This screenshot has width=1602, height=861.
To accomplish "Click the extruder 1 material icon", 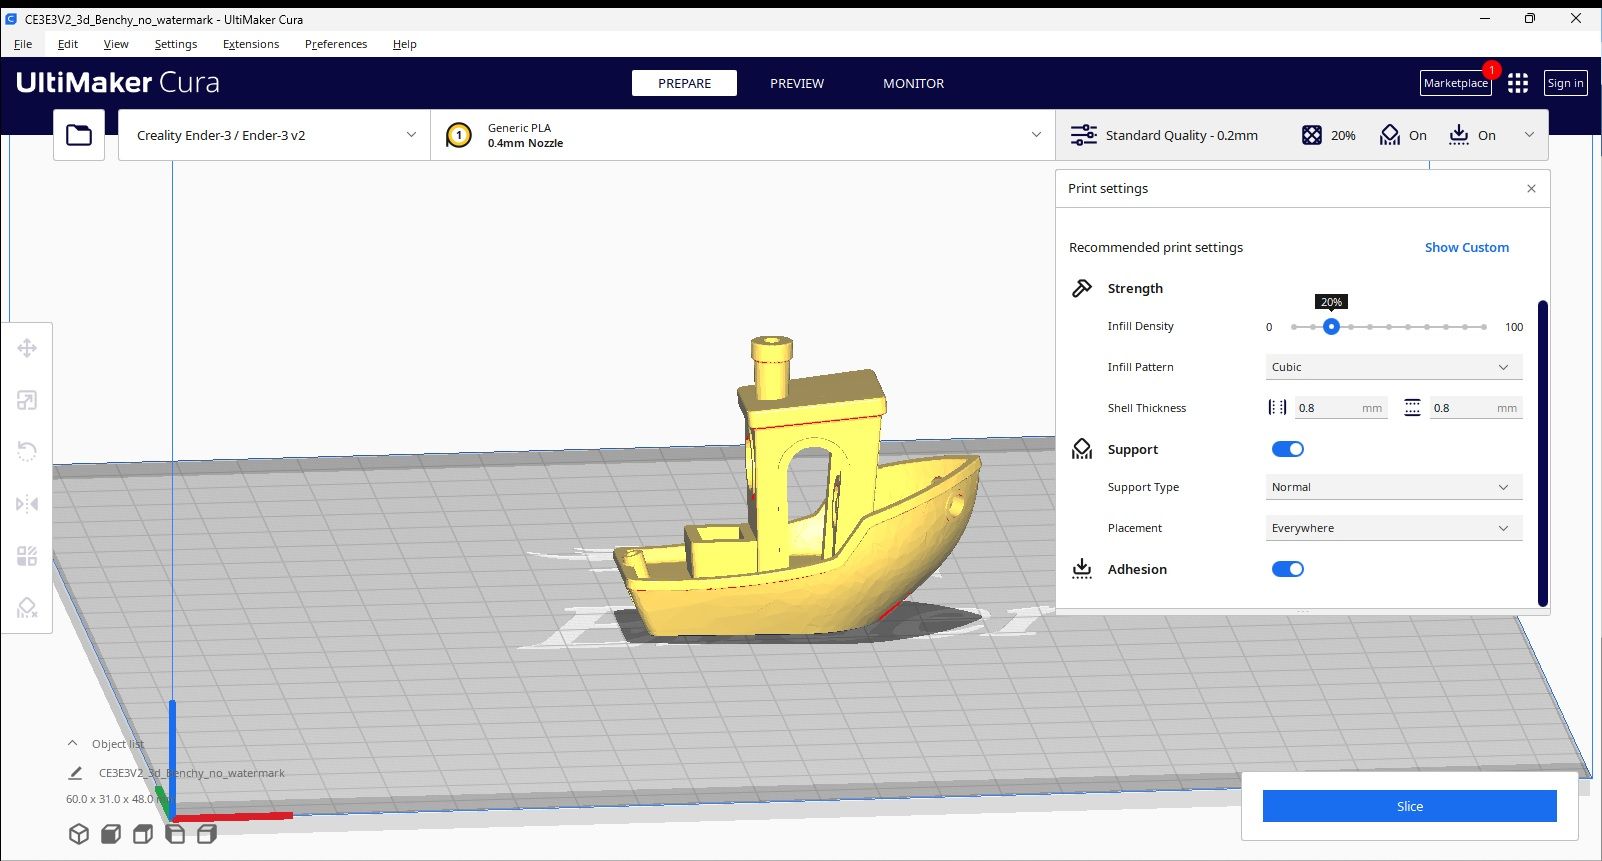I will (x=459, y=135).
